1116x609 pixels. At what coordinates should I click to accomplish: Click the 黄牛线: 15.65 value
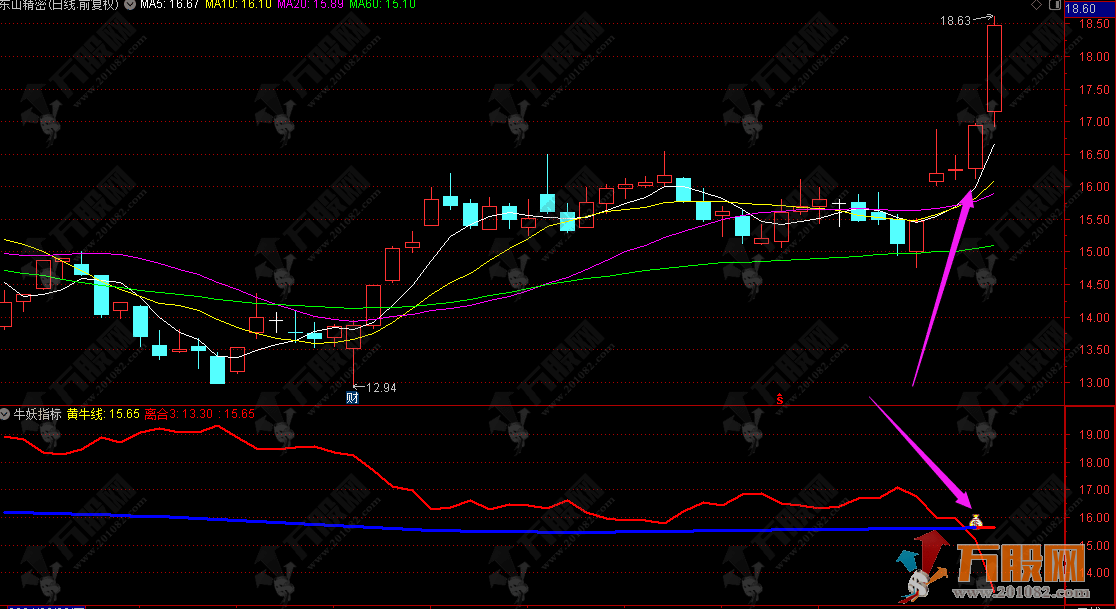[x=103, y=414]
